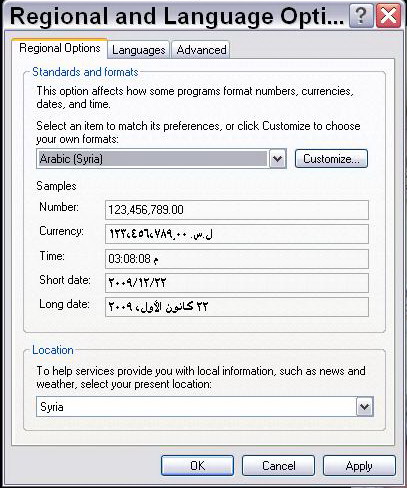
Task: Click the Cancel button
Action: click(278, 466)
